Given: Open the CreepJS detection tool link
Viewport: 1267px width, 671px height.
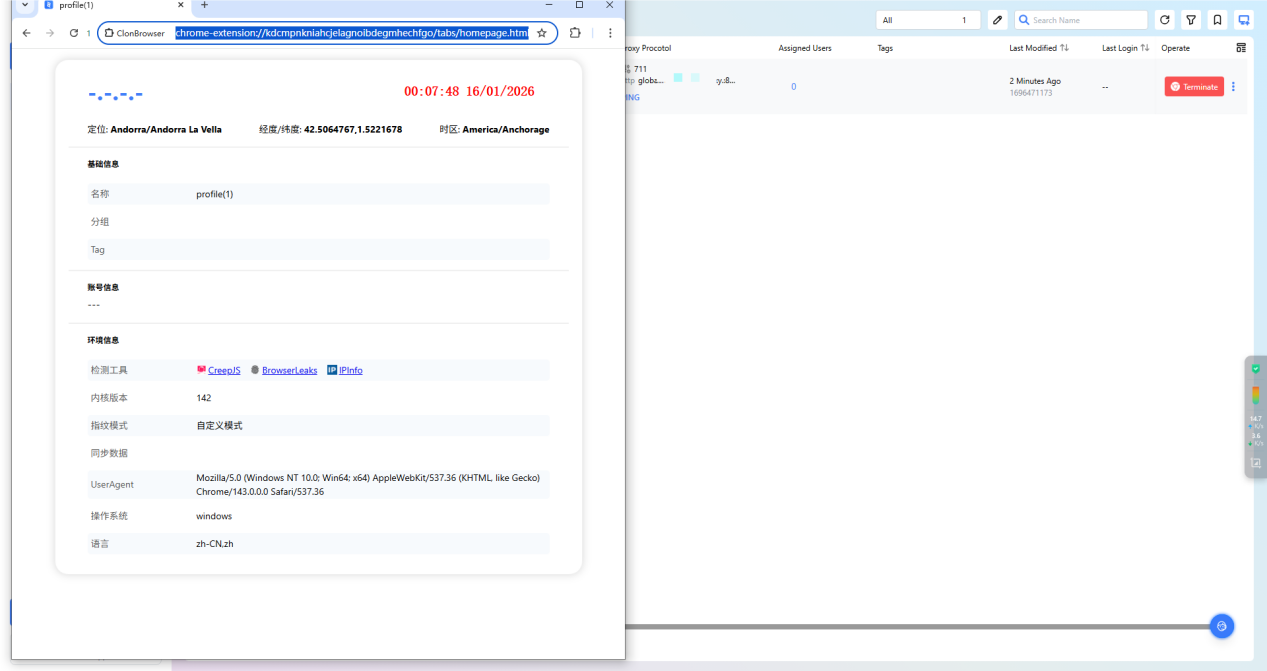Looking at the screenshot, I should pyautogui.click(x=224, y=370).
